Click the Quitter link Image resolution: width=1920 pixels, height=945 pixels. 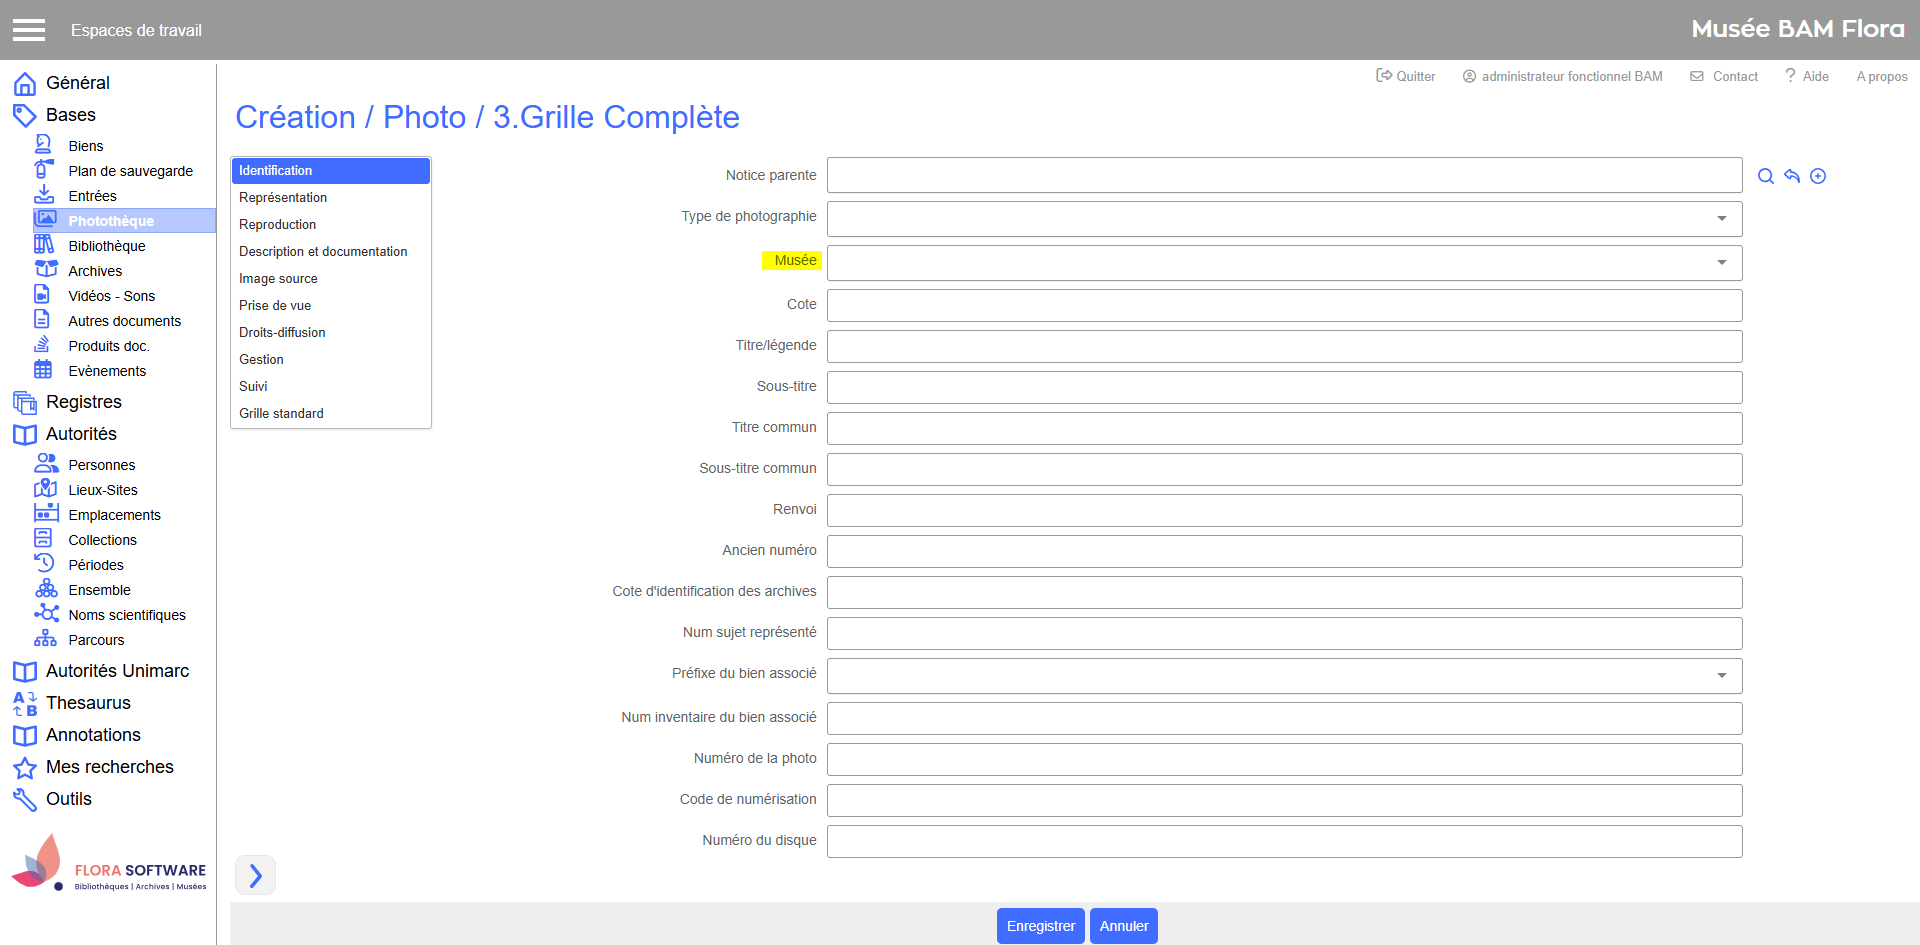pos(1406,76)
